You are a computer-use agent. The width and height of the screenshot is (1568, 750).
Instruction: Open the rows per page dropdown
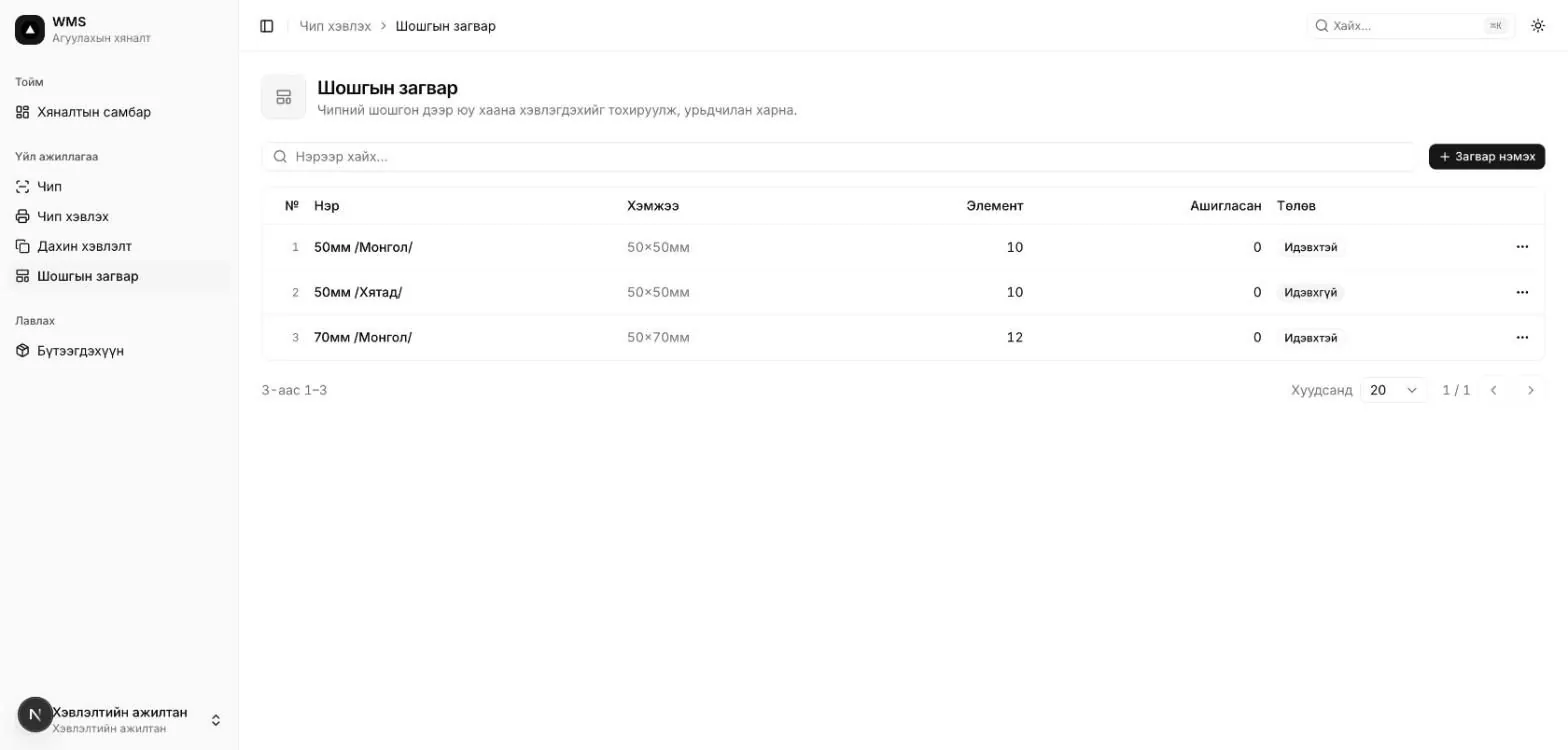pos(1394,390)
